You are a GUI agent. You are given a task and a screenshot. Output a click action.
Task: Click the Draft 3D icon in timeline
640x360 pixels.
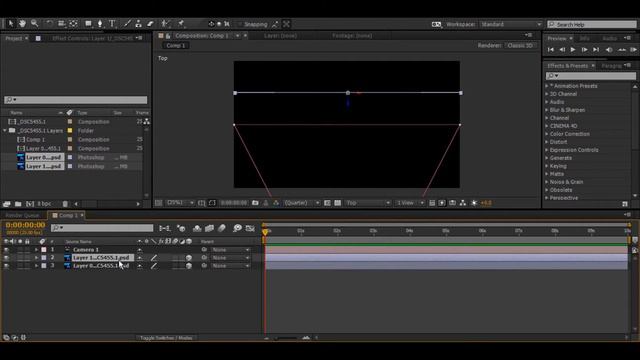[181, 228]
